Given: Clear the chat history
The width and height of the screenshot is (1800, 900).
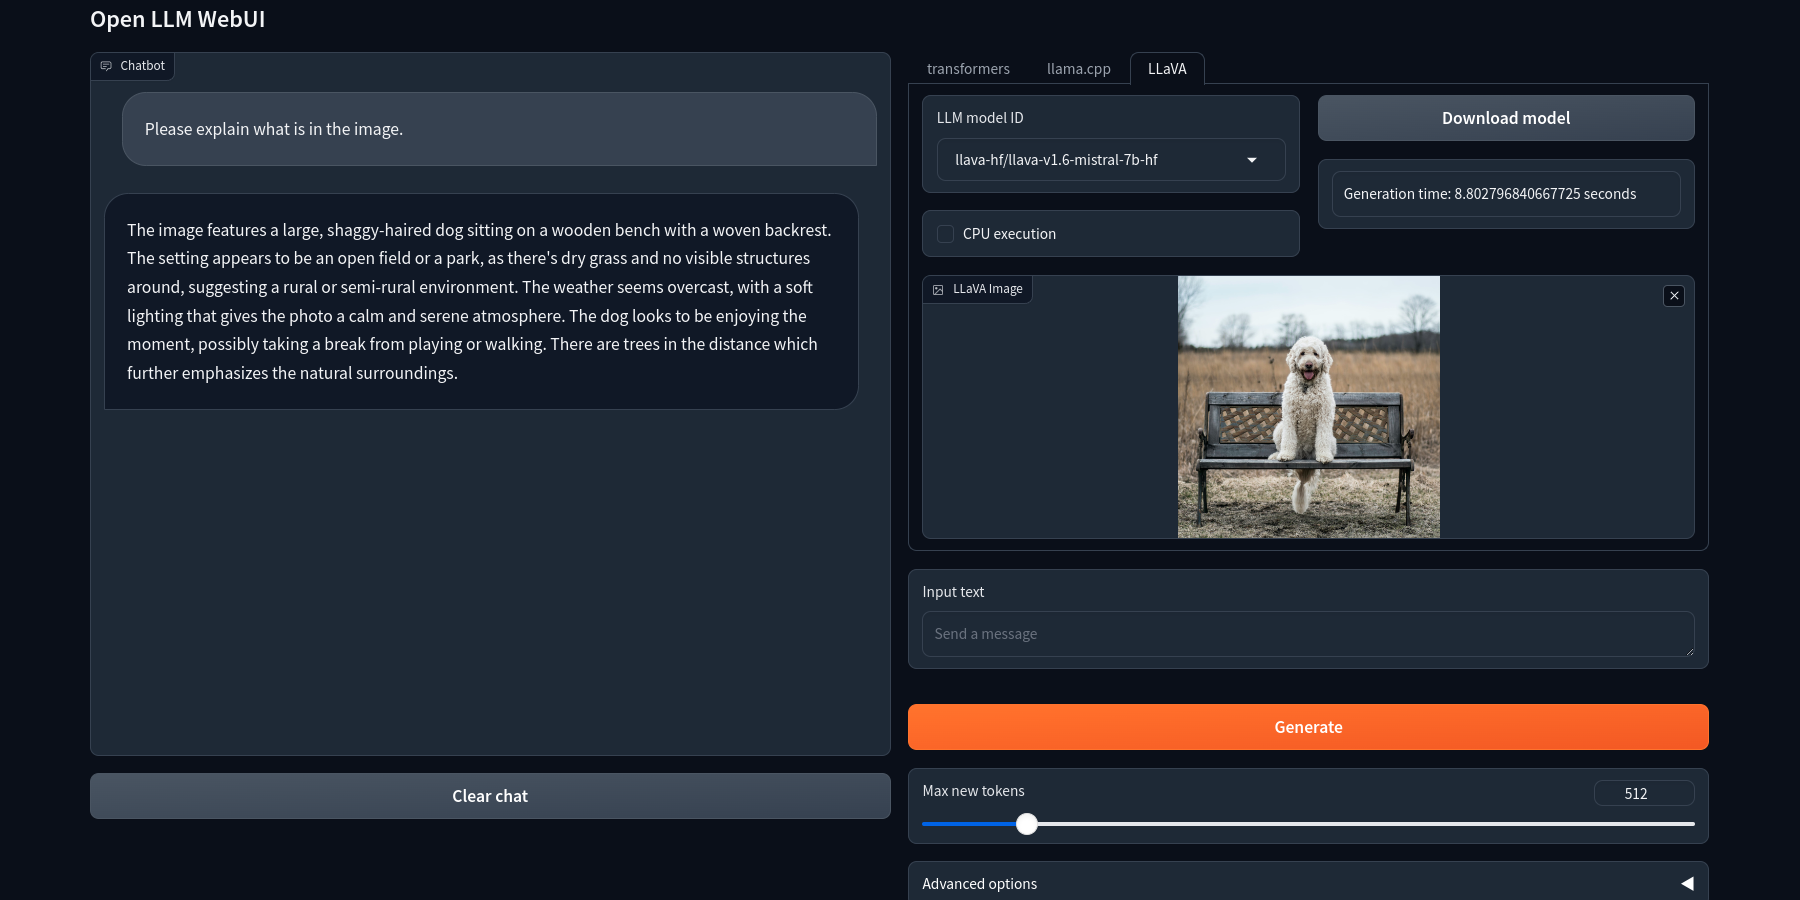Looking at the screenshot, I should tap(489, 795).
